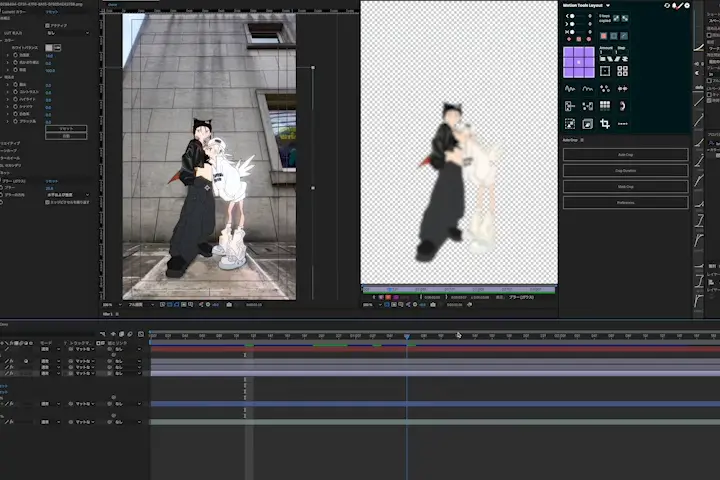This screenshot has height=480, width=720.
Task: Click the Auto Crop button
Action: (x=625, y=155)
